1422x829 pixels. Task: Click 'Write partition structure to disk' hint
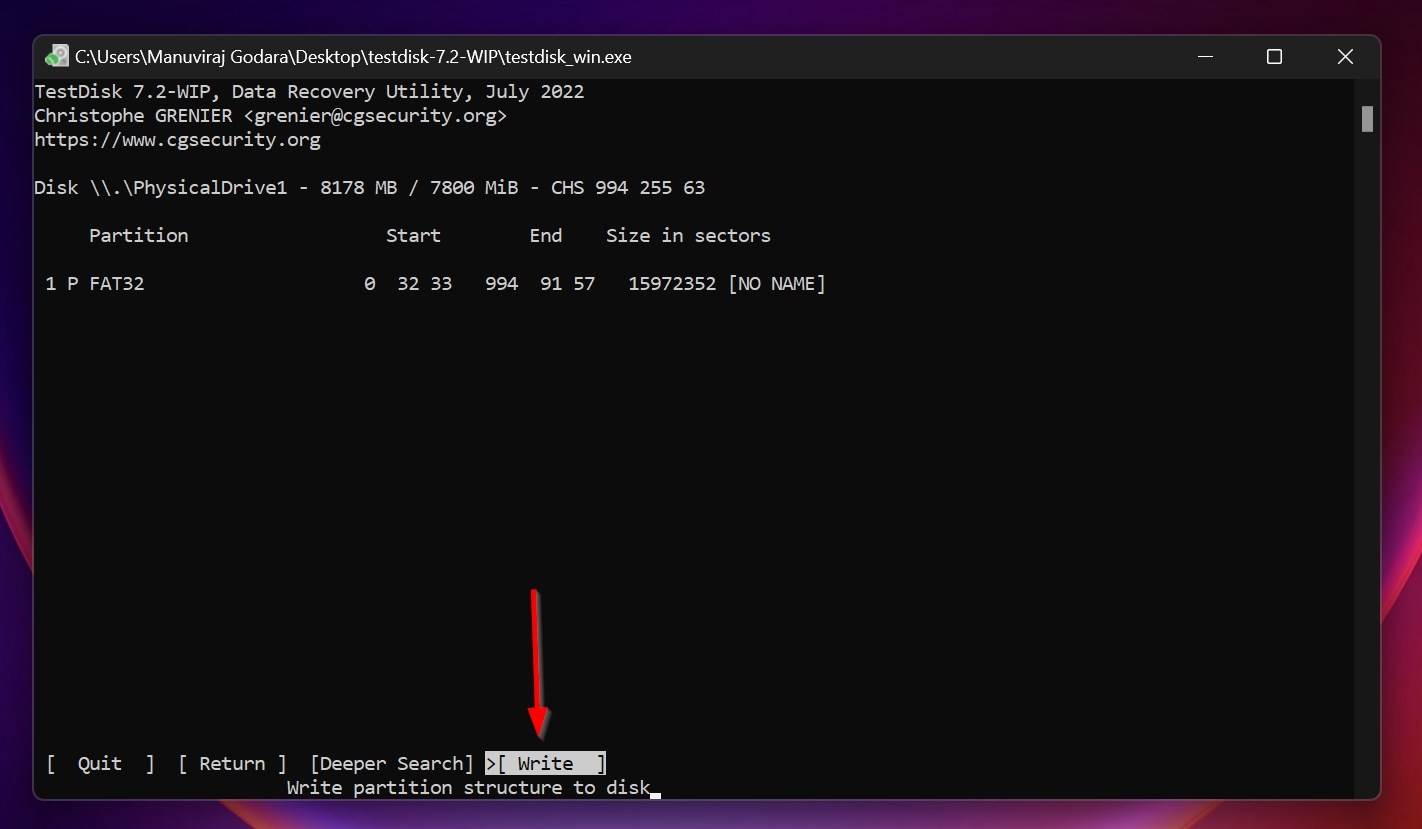pos(468,788)
